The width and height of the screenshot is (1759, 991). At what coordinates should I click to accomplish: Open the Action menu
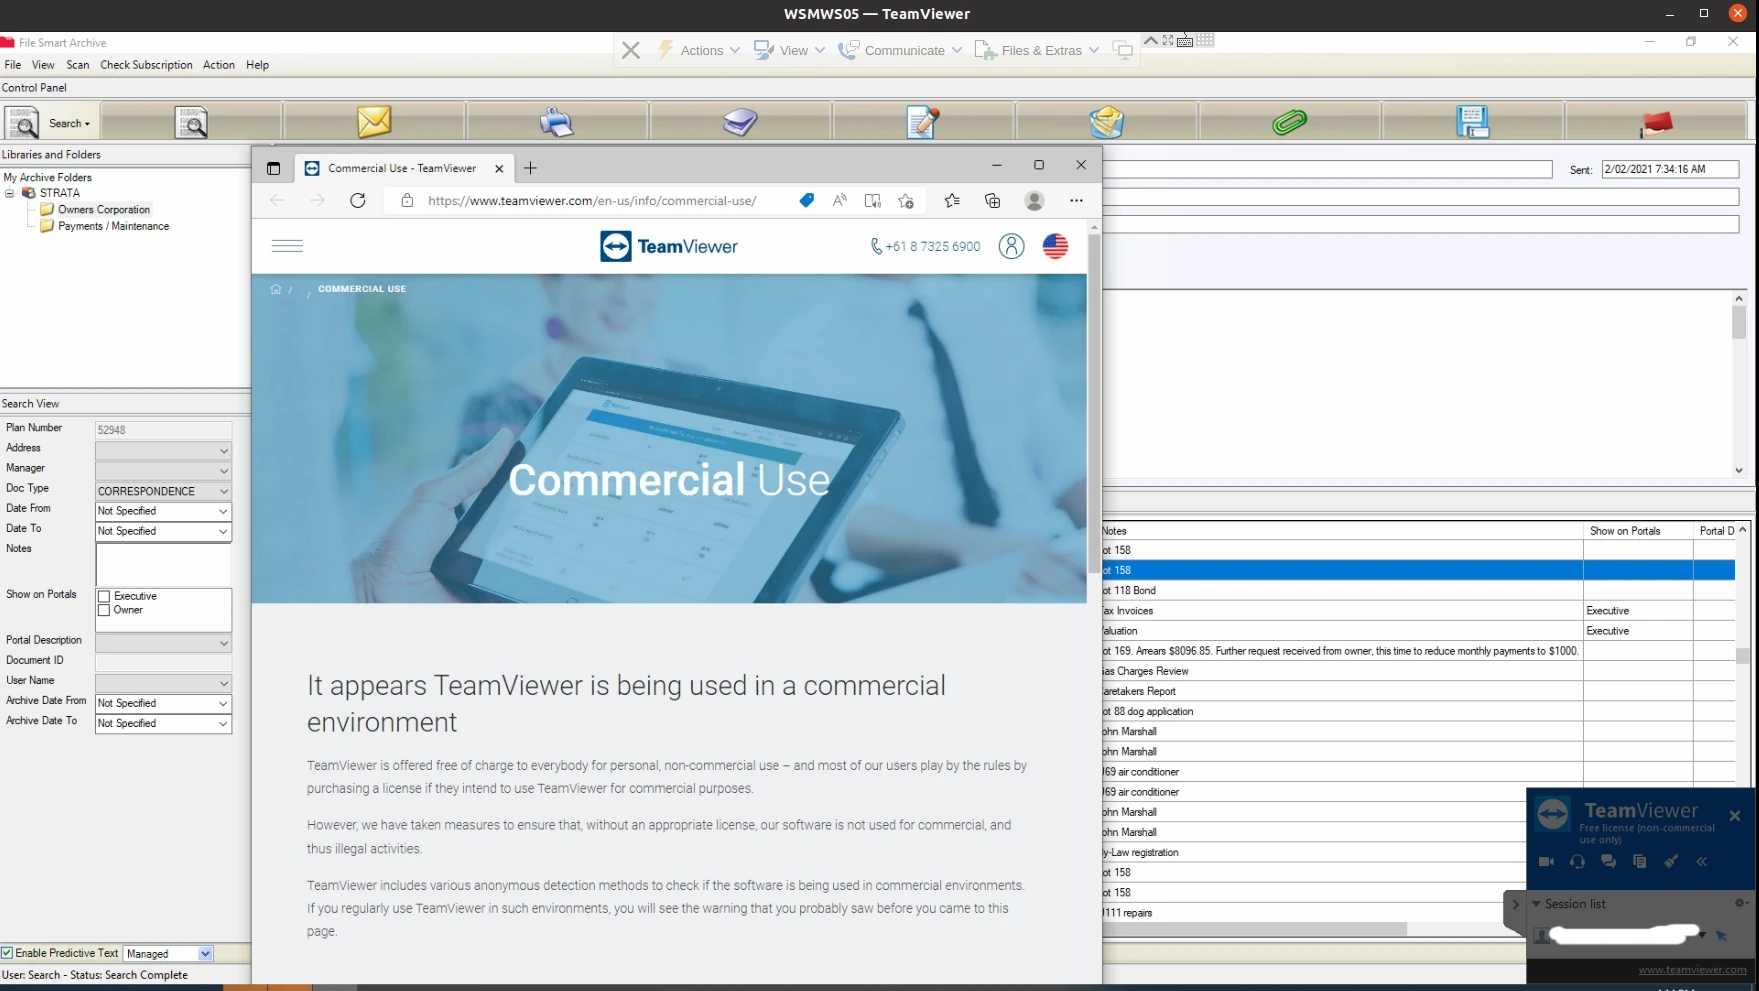point(219,65)
